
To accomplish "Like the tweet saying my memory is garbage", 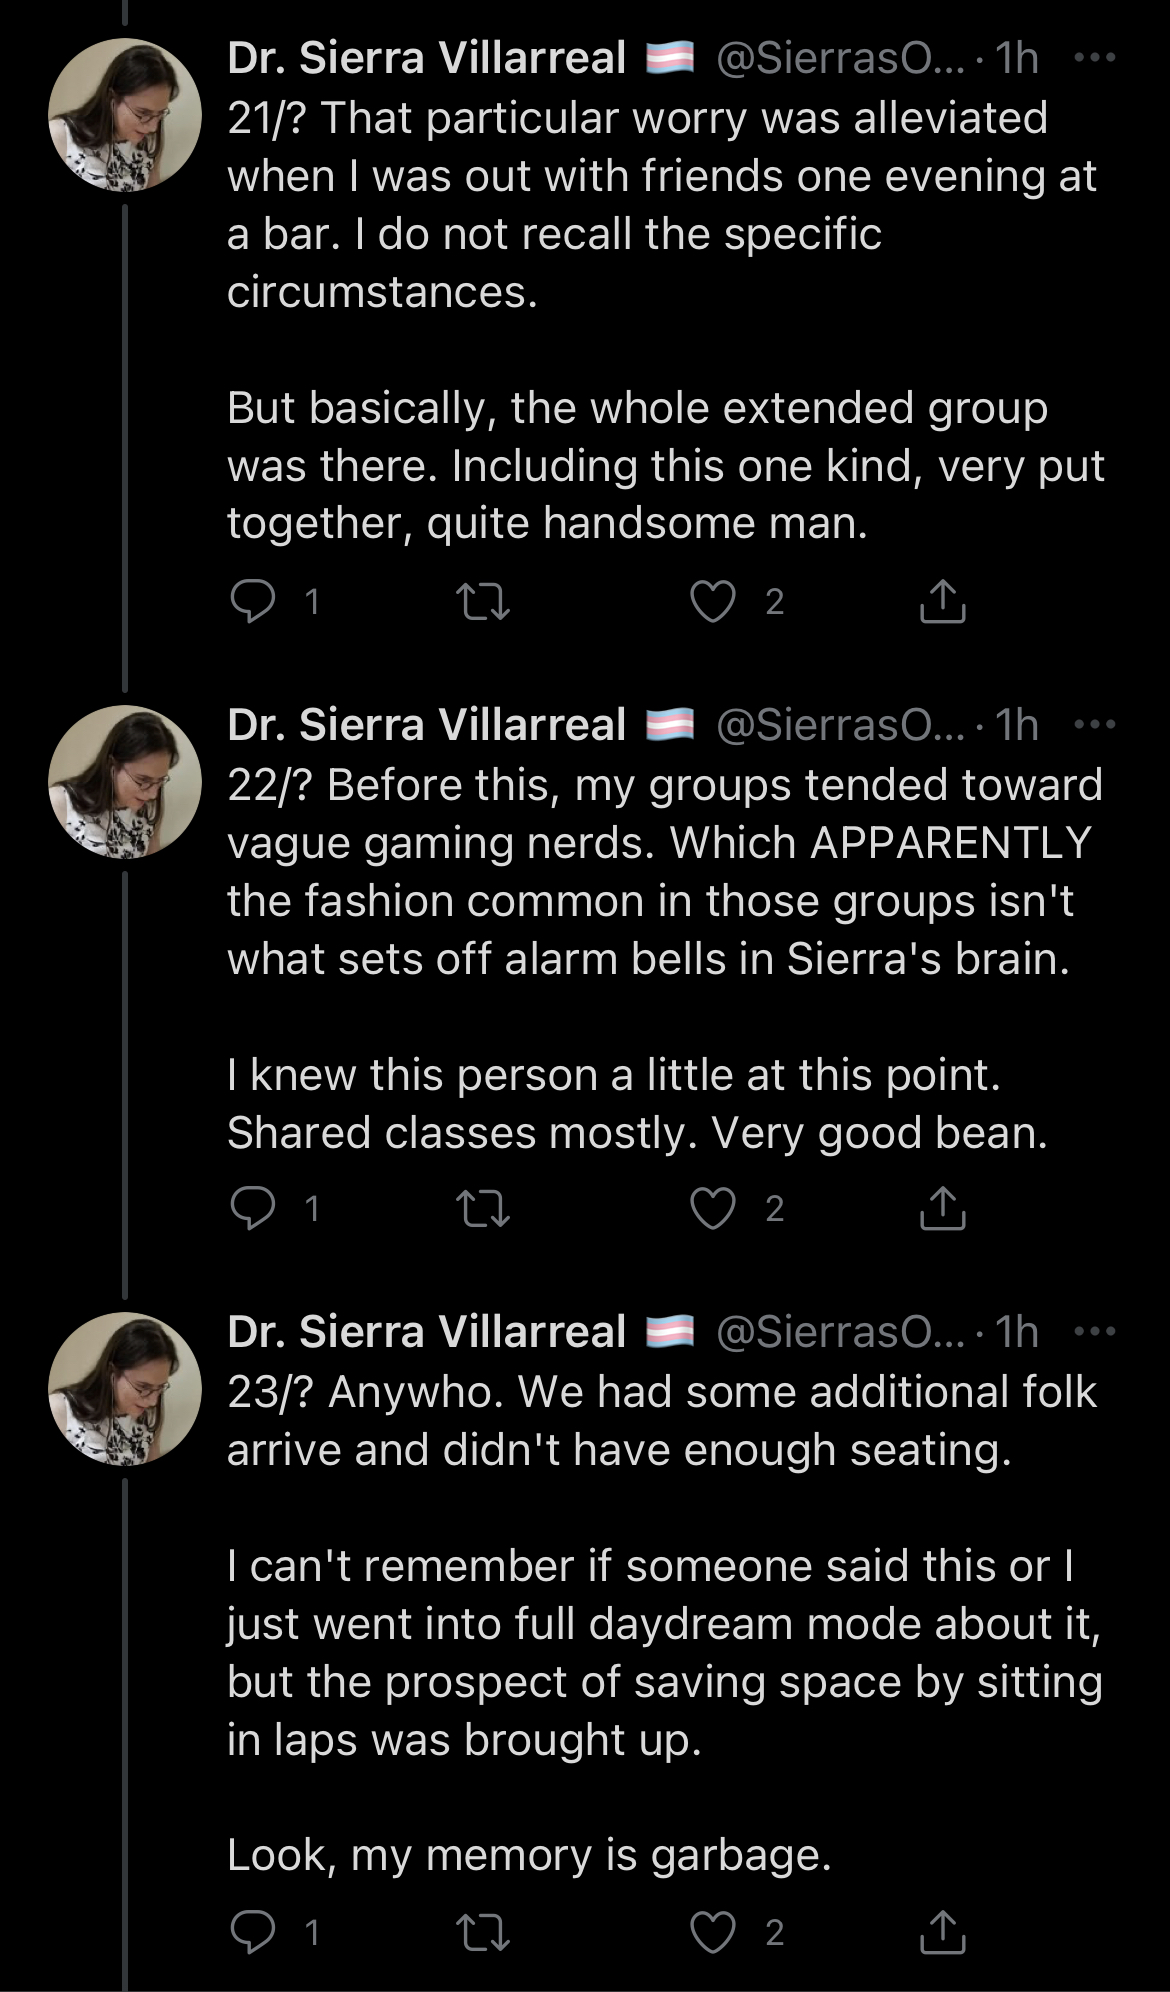I will (713, 1933).
